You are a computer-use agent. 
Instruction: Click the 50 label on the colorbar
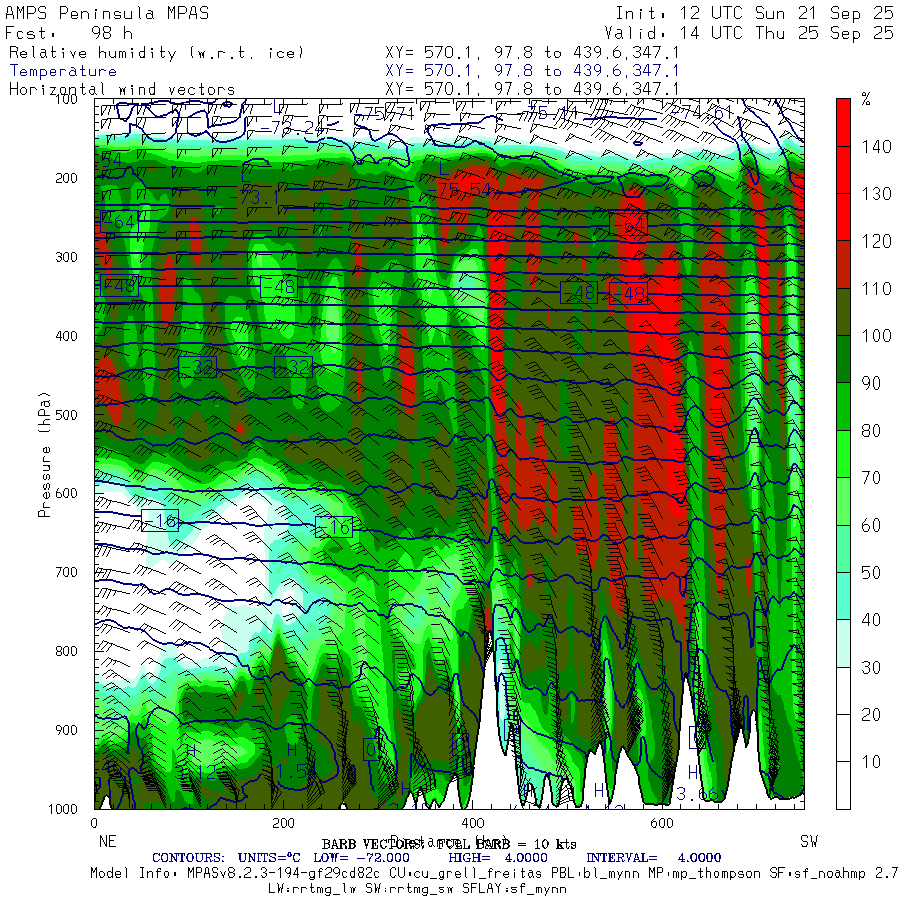point(871,572)
